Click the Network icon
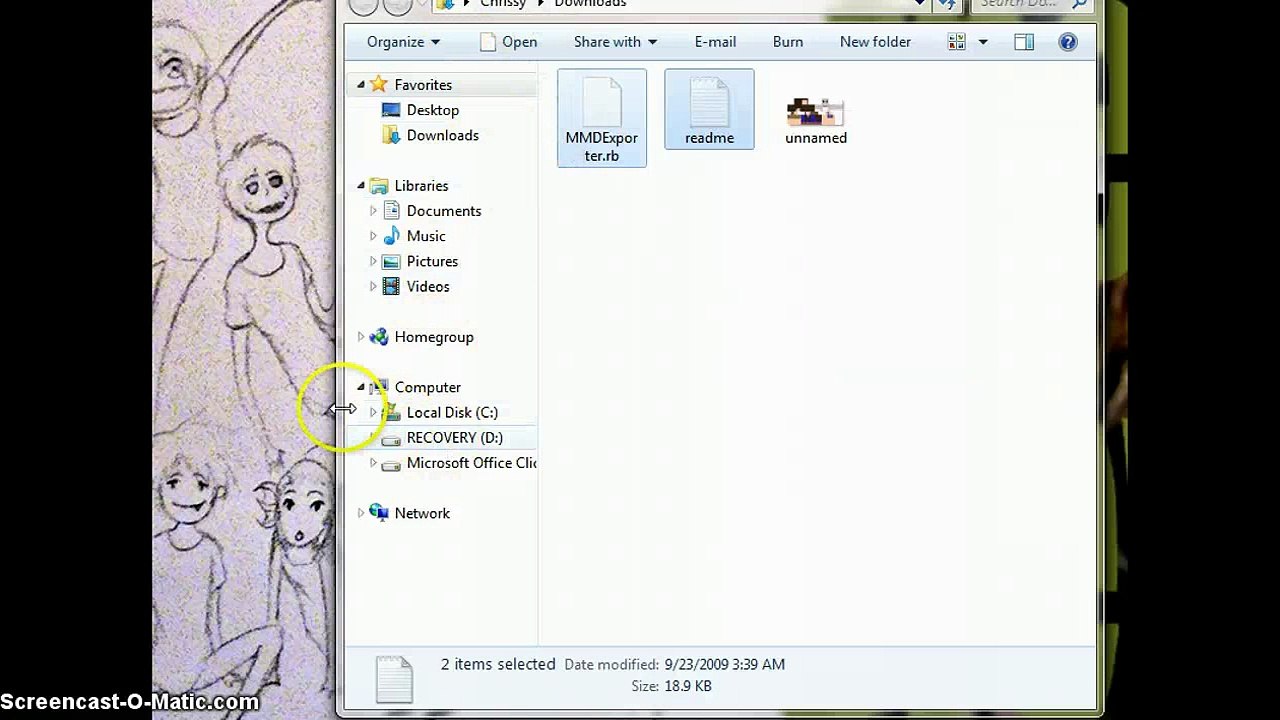The width and height of the screenshot is (1280, 720). [x=379, y=513]
